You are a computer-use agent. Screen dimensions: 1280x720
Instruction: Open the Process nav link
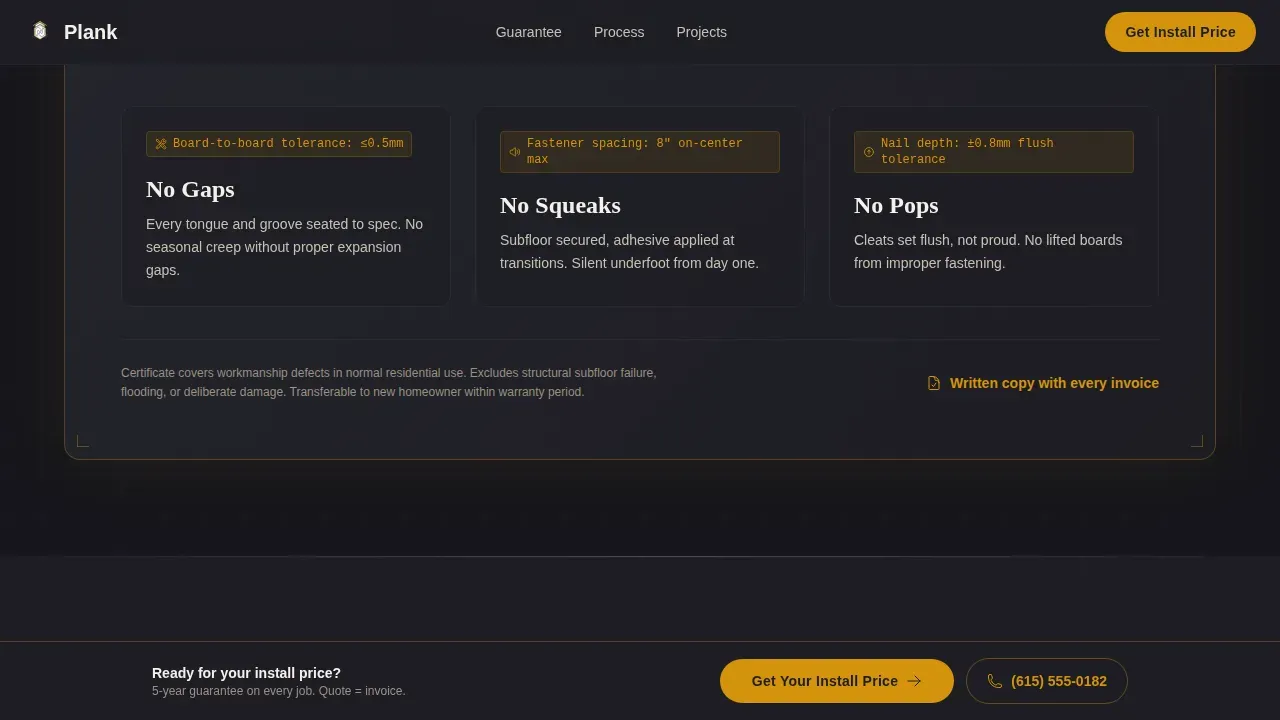coord(619,32)
